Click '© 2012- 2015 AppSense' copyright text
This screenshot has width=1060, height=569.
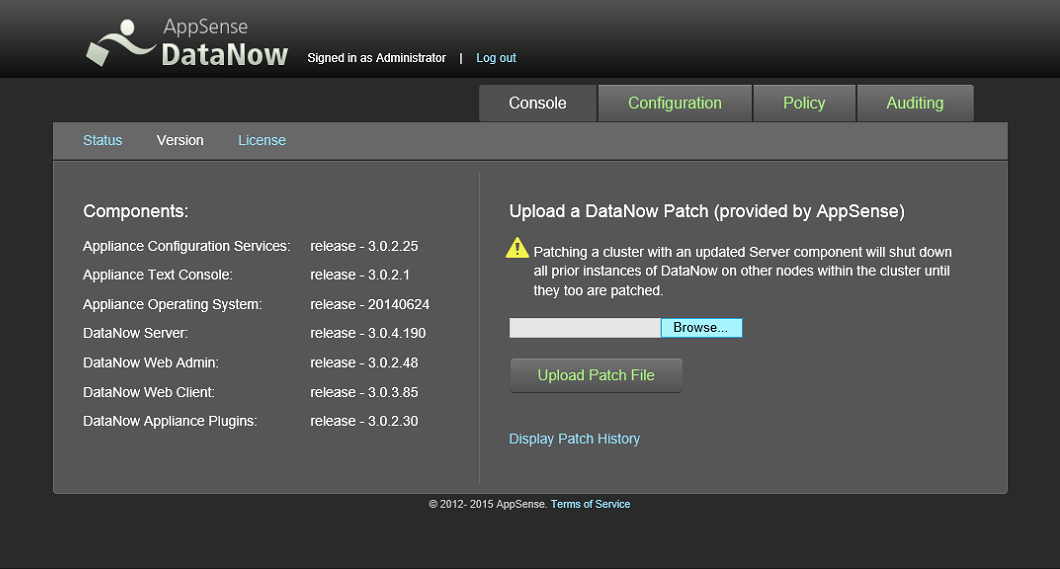pos(487,504)
